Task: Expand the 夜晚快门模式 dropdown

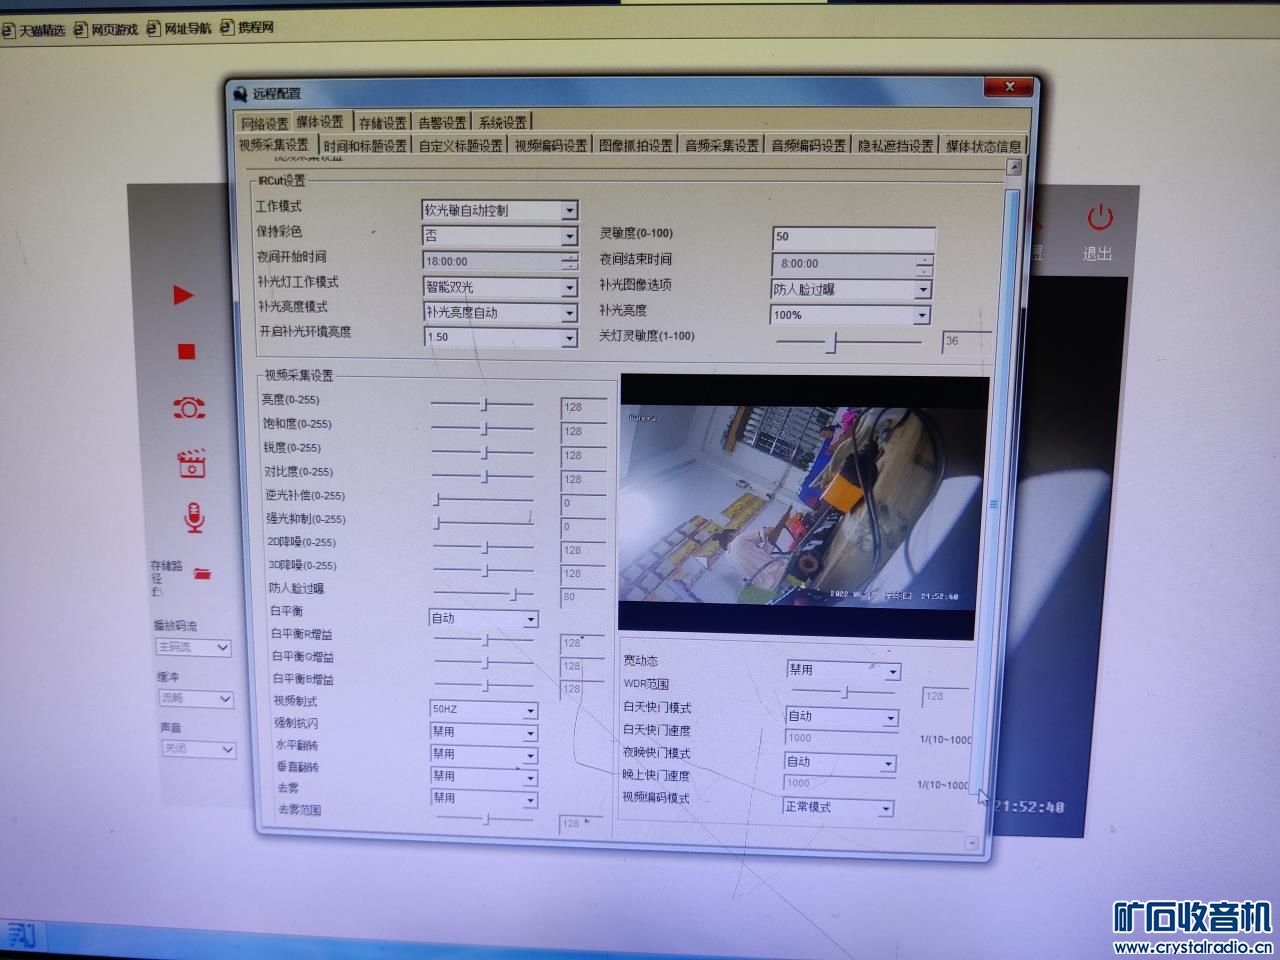Action: [887, 764]
